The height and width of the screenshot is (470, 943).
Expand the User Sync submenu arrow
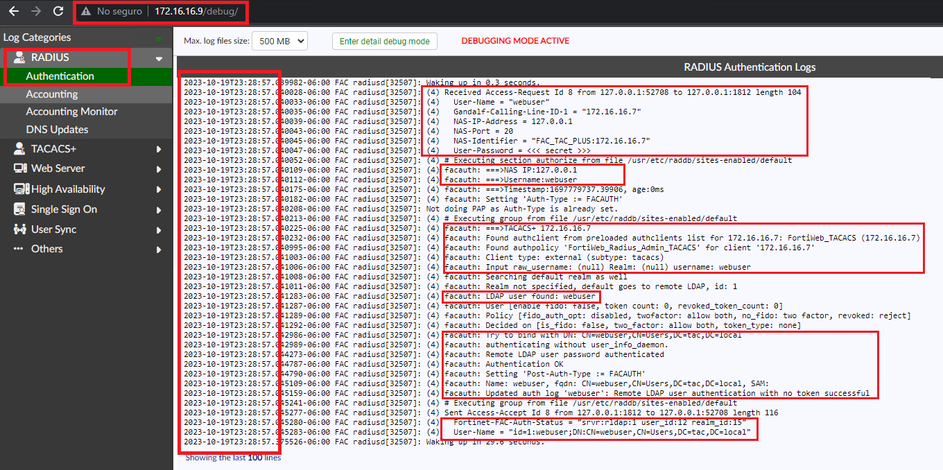point(159,230)
